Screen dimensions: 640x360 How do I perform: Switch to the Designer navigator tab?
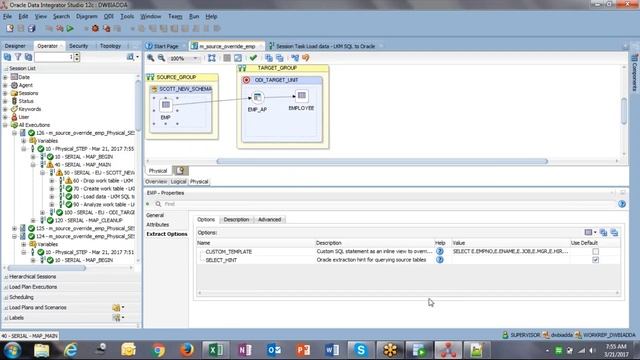click(15, 46)
